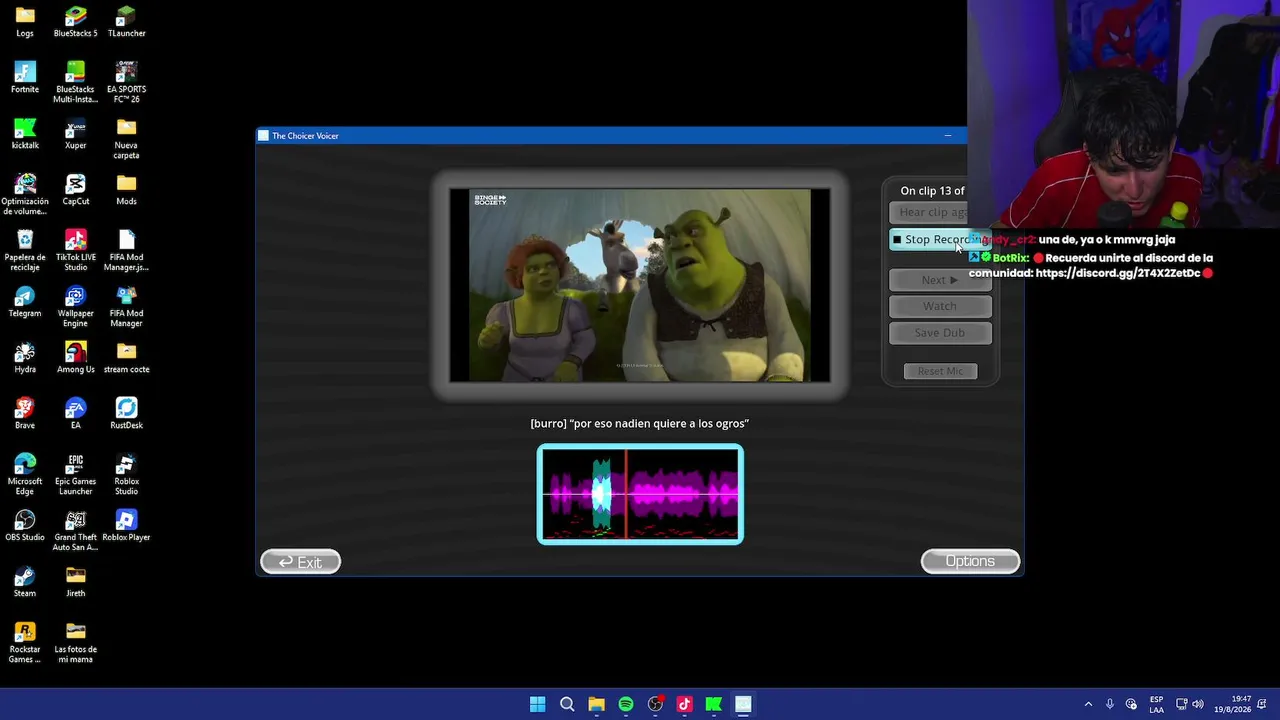Image resolution: width=1280 pixels, height=720 pixels.
Task: Open the Jireth folder
Action: click(75, 582)
